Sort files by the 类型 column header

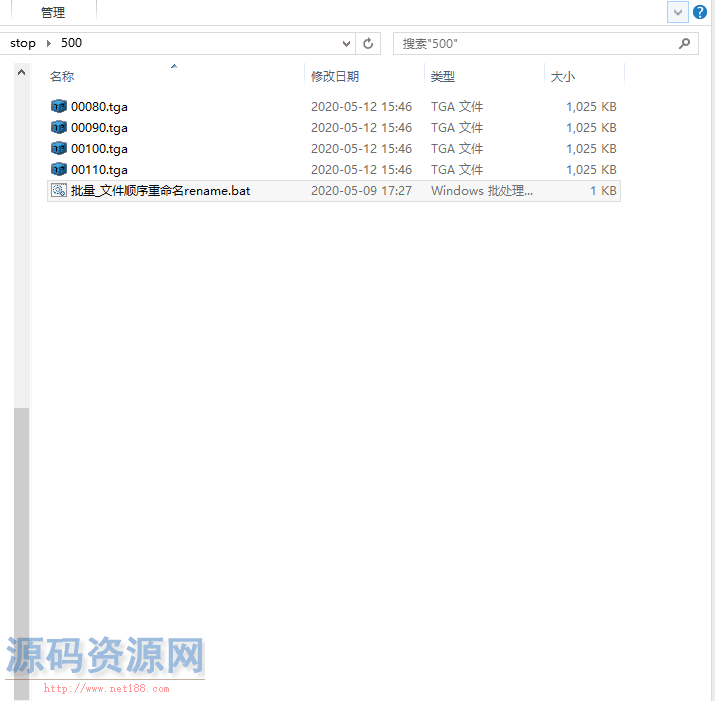(442, 76)
